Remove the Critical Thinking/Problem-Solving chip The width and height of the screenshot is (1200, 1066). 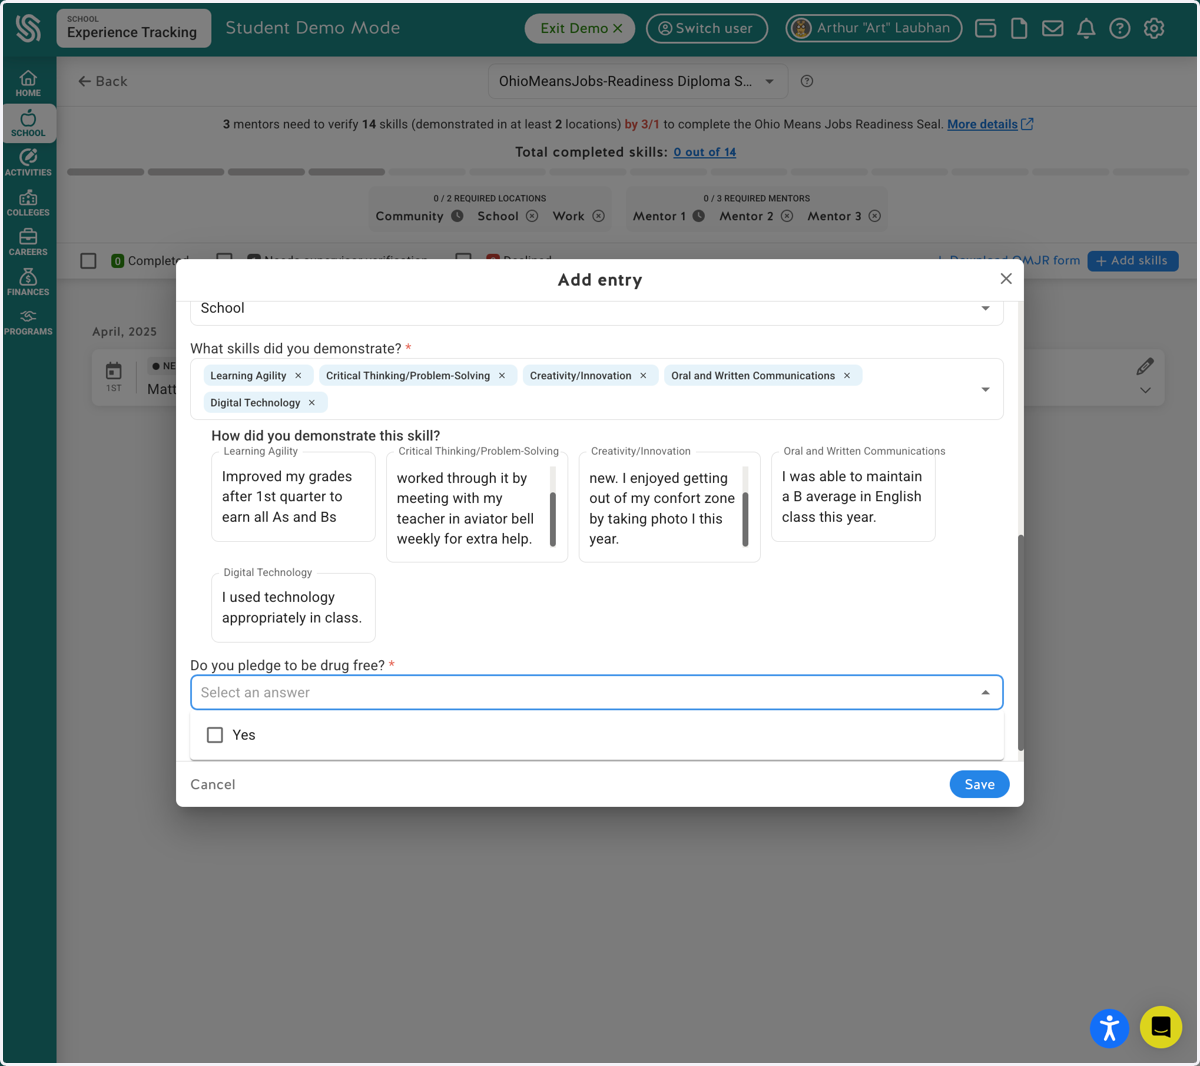click(x=502, y=376)
